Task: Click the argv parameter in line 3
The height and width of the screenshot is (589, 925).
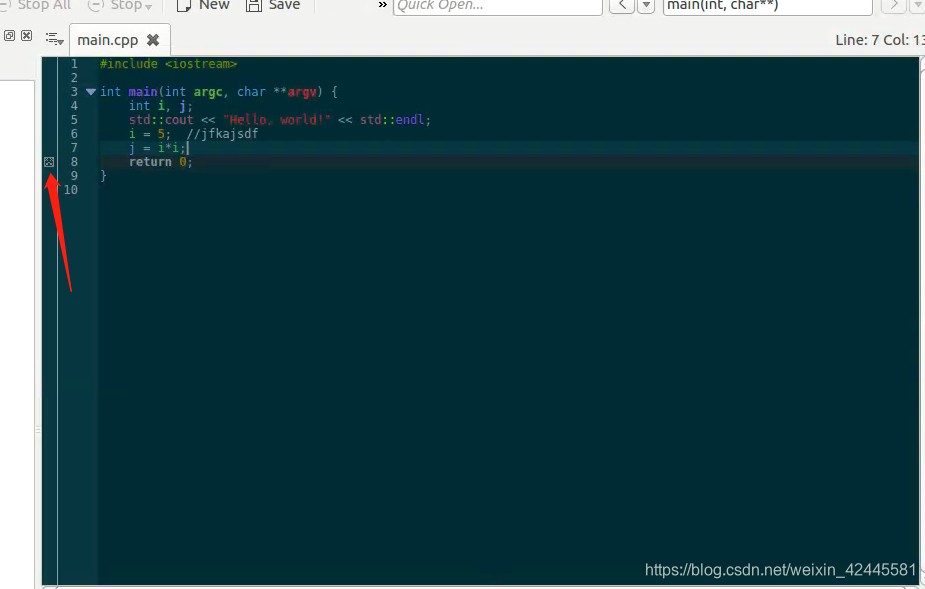Action: 302,92
